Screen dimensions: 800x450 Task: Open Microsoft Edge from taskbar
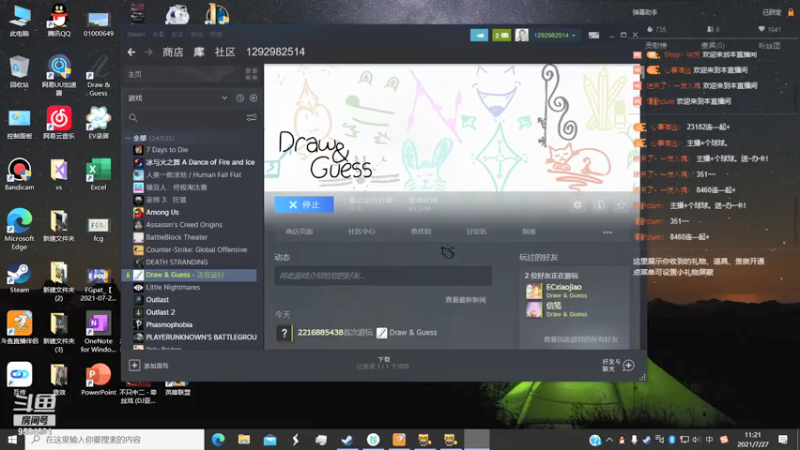pyautogui.click(x=218, y=439)
